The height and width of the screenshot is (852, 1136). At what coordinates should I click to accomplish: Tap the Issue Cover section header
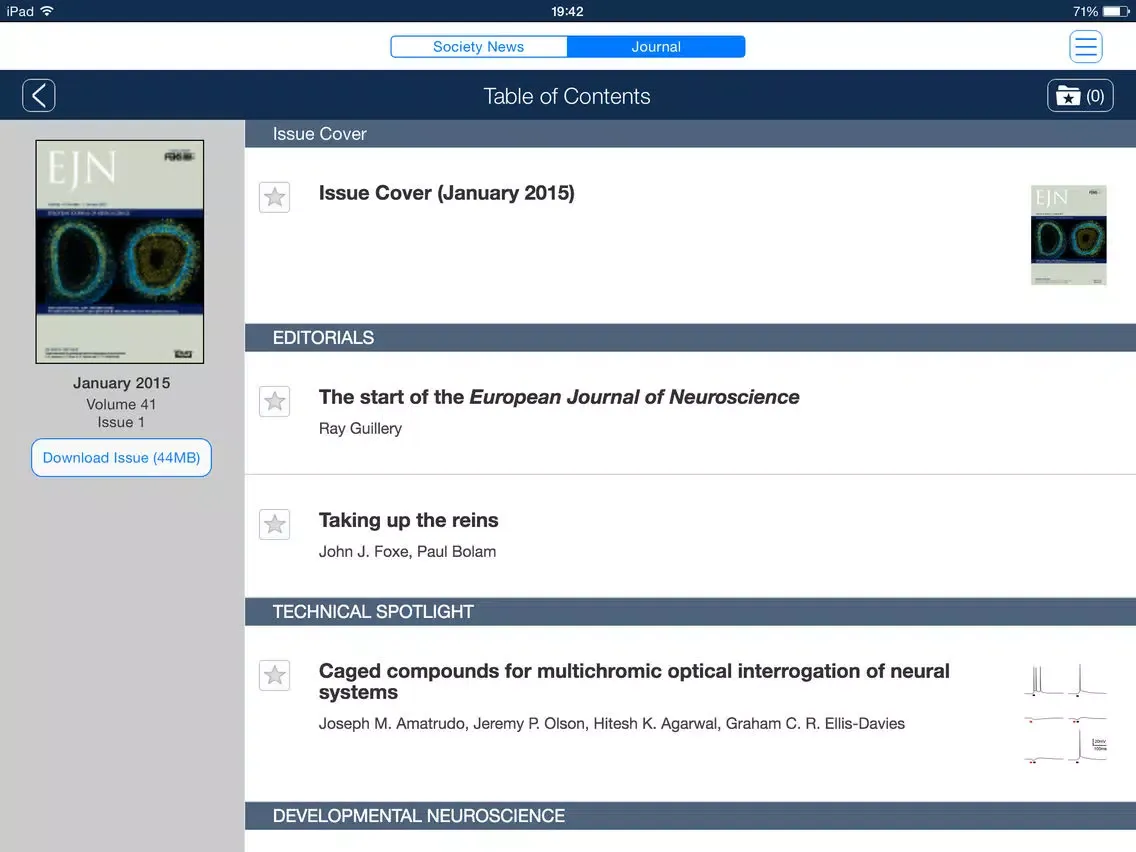click(690, 134)
